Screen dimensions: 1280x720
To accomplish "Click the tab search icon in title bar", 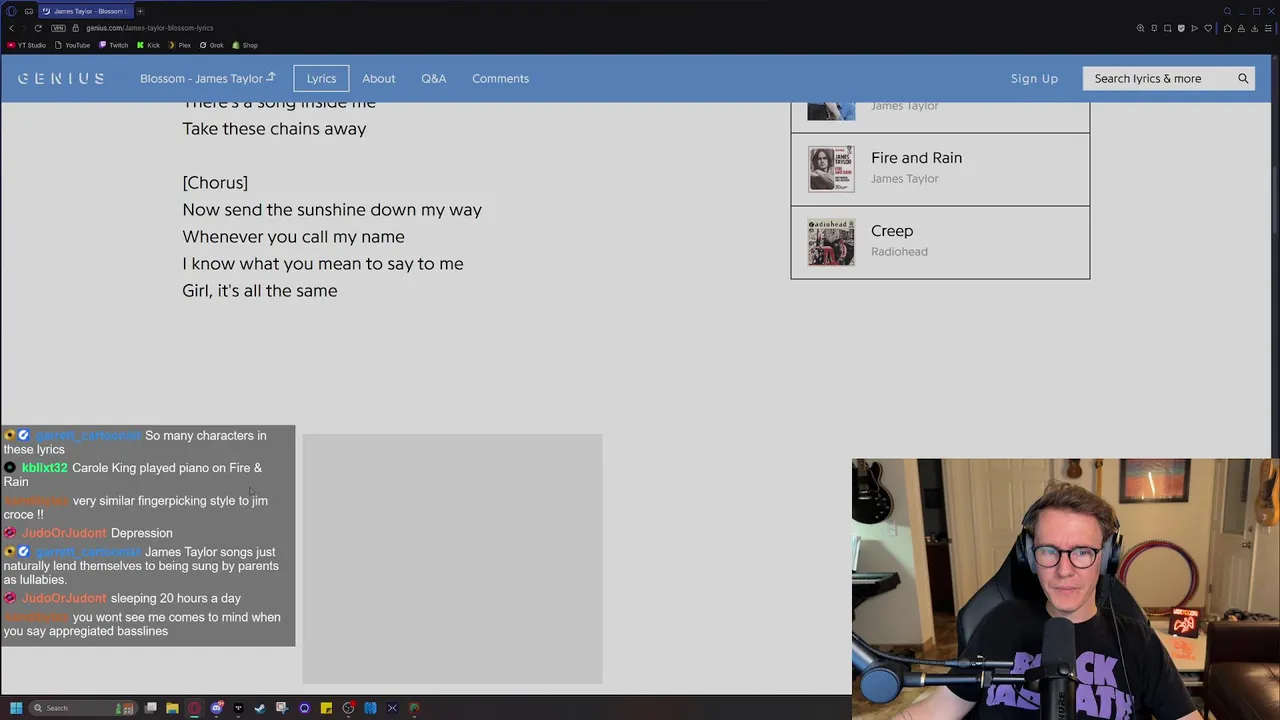I will point(1227,11).
